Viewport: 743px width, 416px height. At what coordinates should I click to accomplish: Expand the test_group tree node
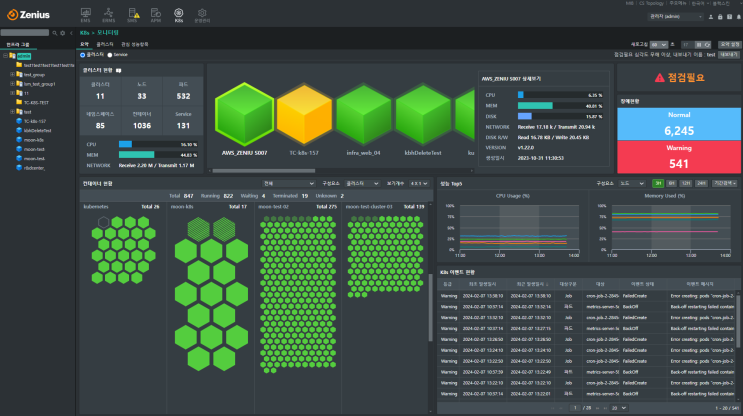[x=10, y=74]
